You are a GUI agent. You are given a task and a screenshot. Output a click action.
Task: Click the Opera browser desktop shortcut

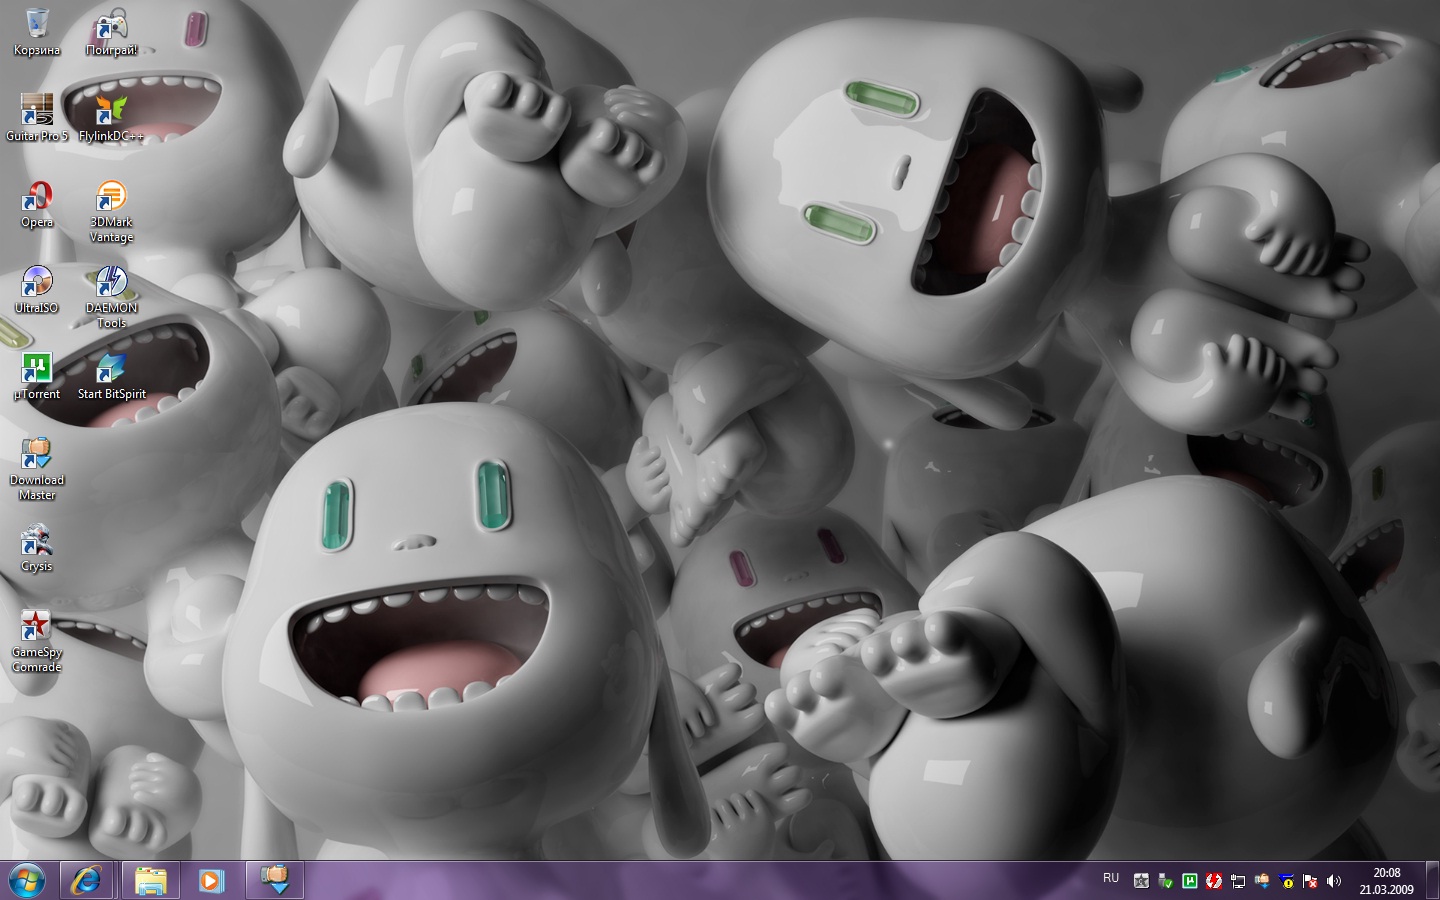(36, 197)
